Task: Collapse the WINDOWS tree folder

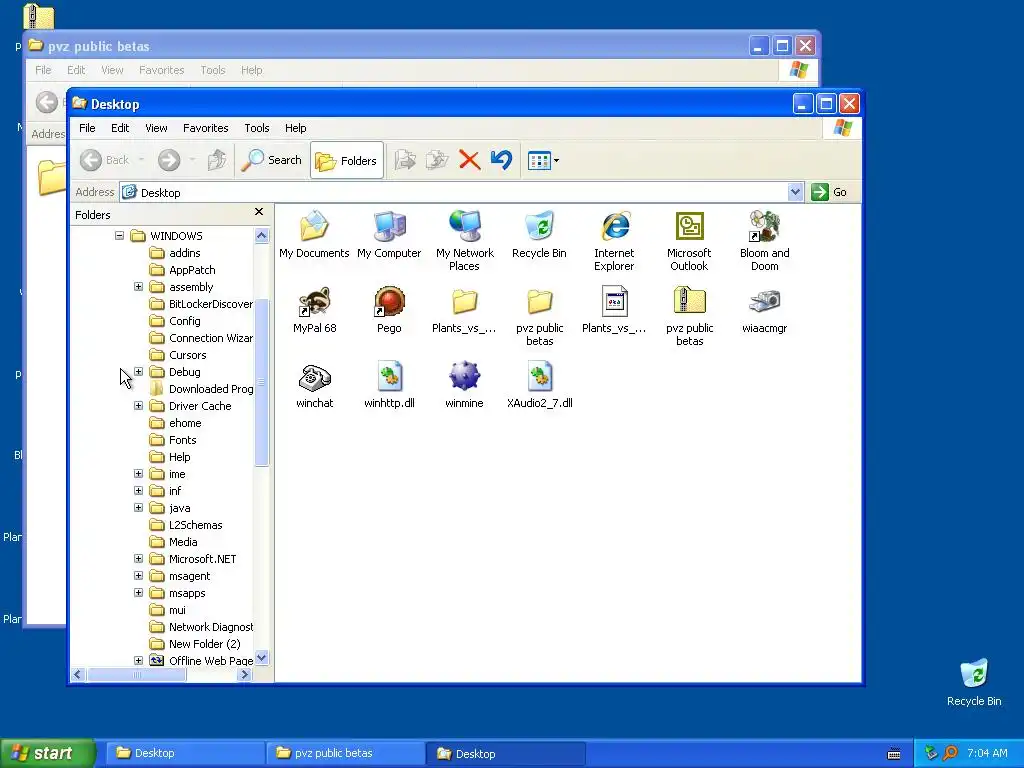Action: (x=120, y=235)
